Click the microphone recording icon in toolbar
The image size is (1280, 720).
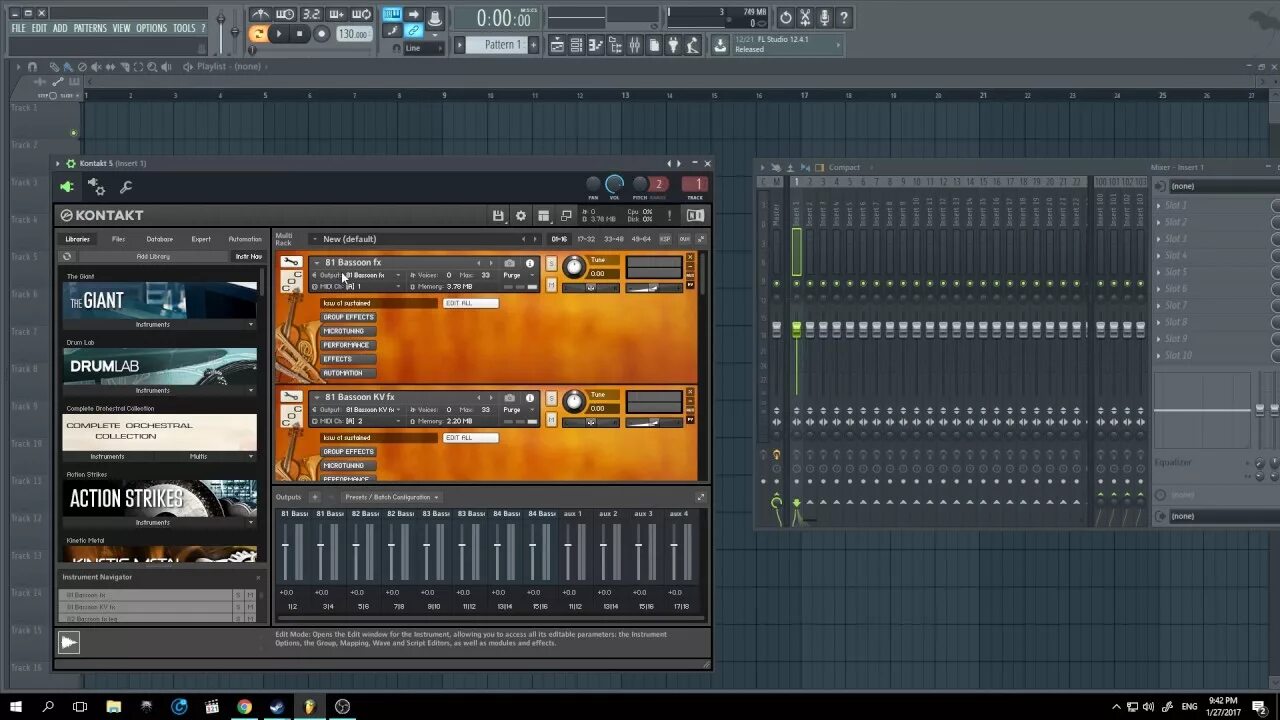(x=824, y=18)
